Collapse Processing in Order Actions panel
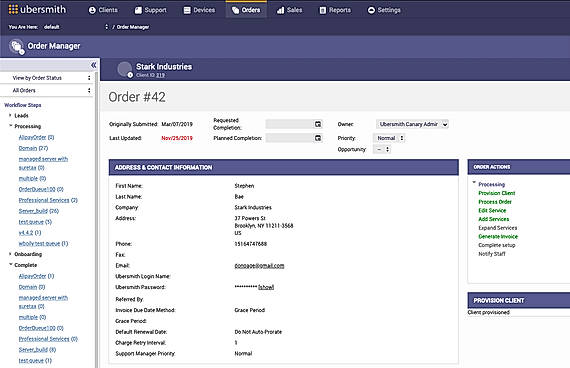 [x=474, y=183]
